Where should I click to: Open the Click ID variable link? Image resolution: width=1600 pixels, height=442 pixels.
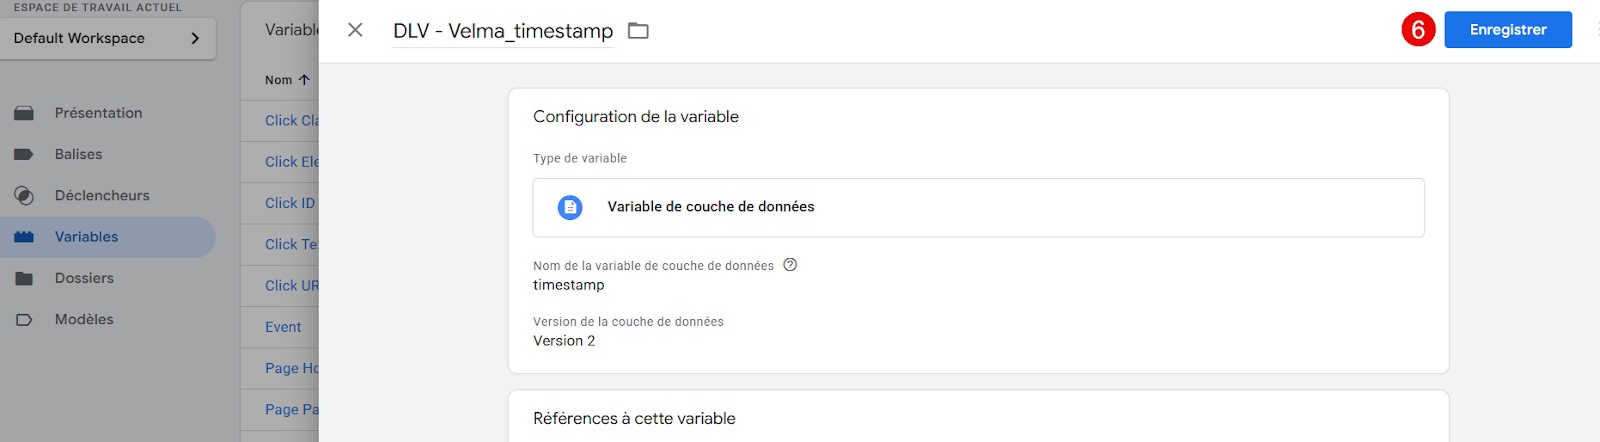click(289, 203)
